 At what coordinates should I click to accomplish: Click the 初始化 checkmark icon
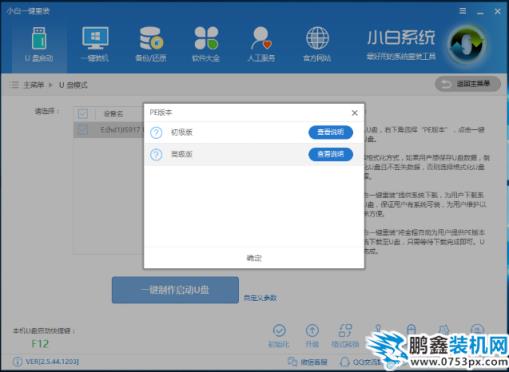[279, 330]
